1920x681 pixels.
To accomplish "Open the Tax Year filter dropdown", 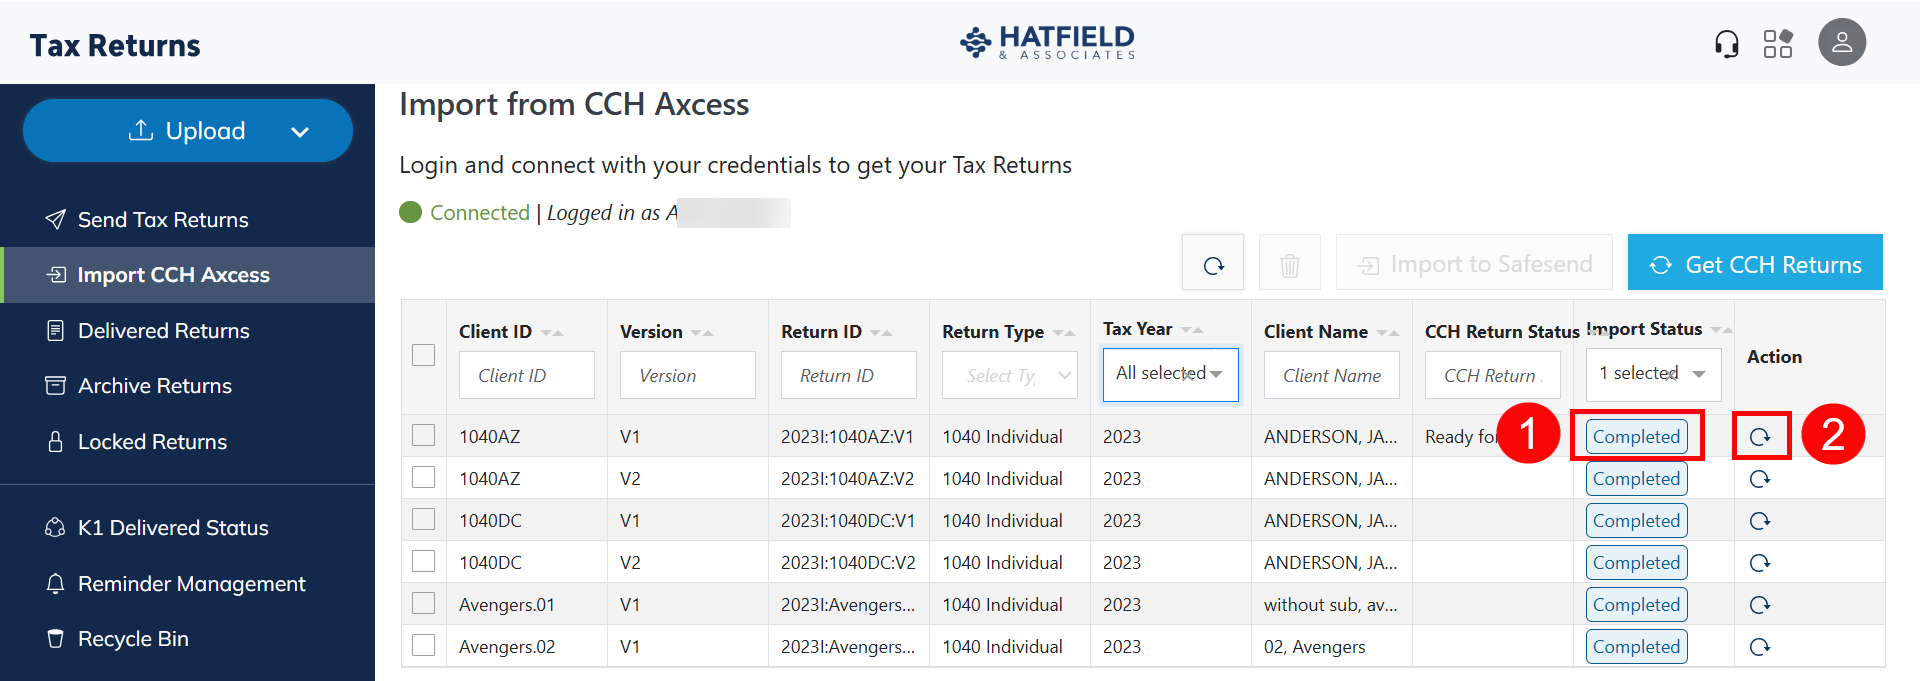I will tap(1170, 374).
